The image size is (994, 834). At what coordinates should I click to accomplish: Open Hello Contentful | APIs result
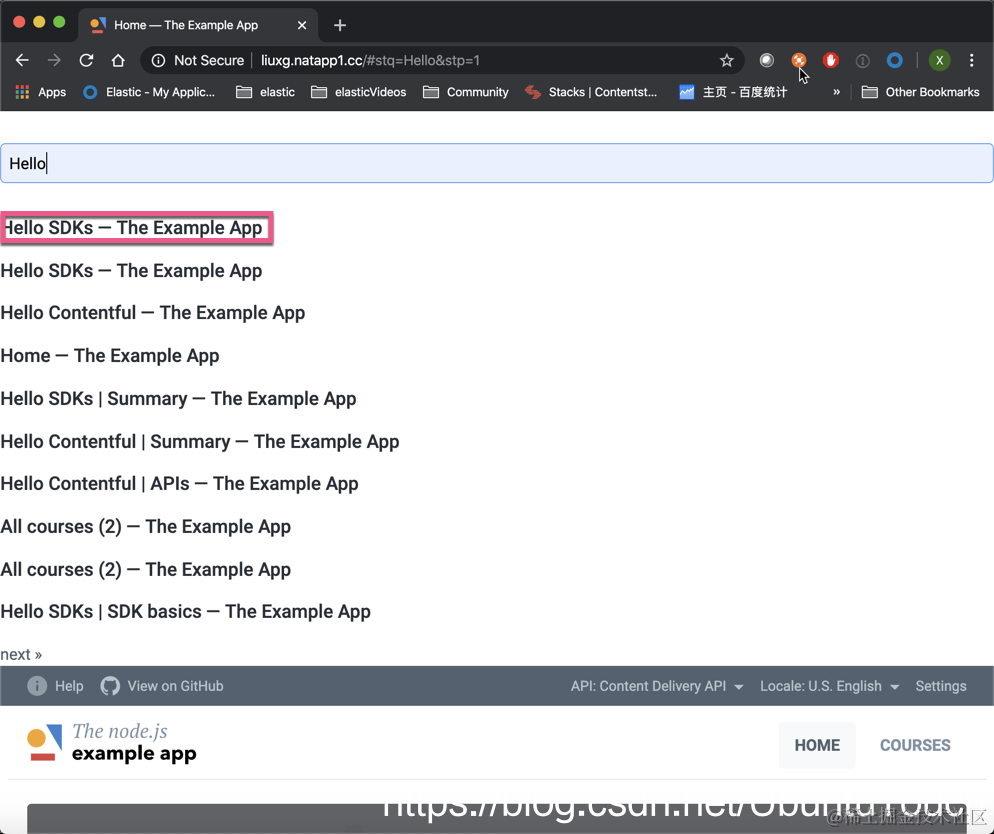click(x=179, y=484)
